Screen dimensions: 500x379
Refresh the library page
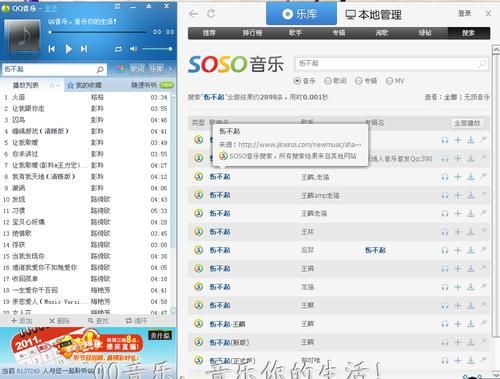click(211, 13)
